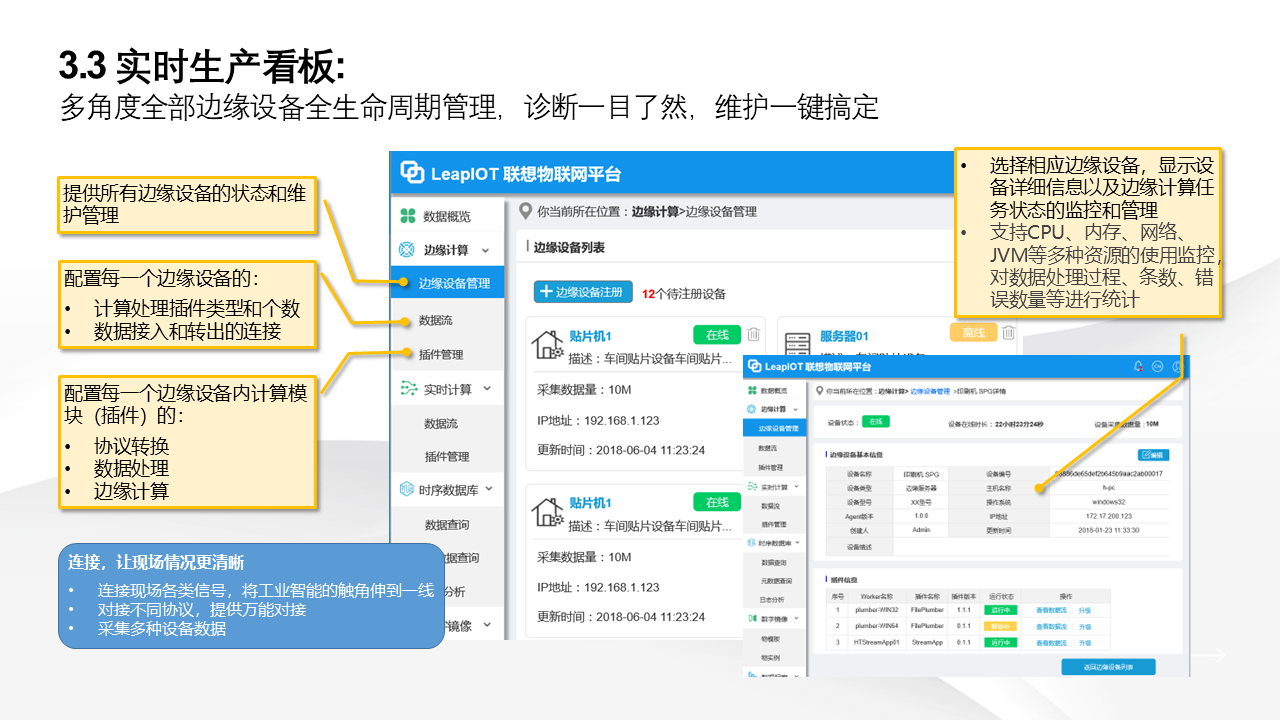Viewport: 1280px width, 720px height.
Task: Click trash icon on 服务器01 card
Action: tap(1009, 333)
